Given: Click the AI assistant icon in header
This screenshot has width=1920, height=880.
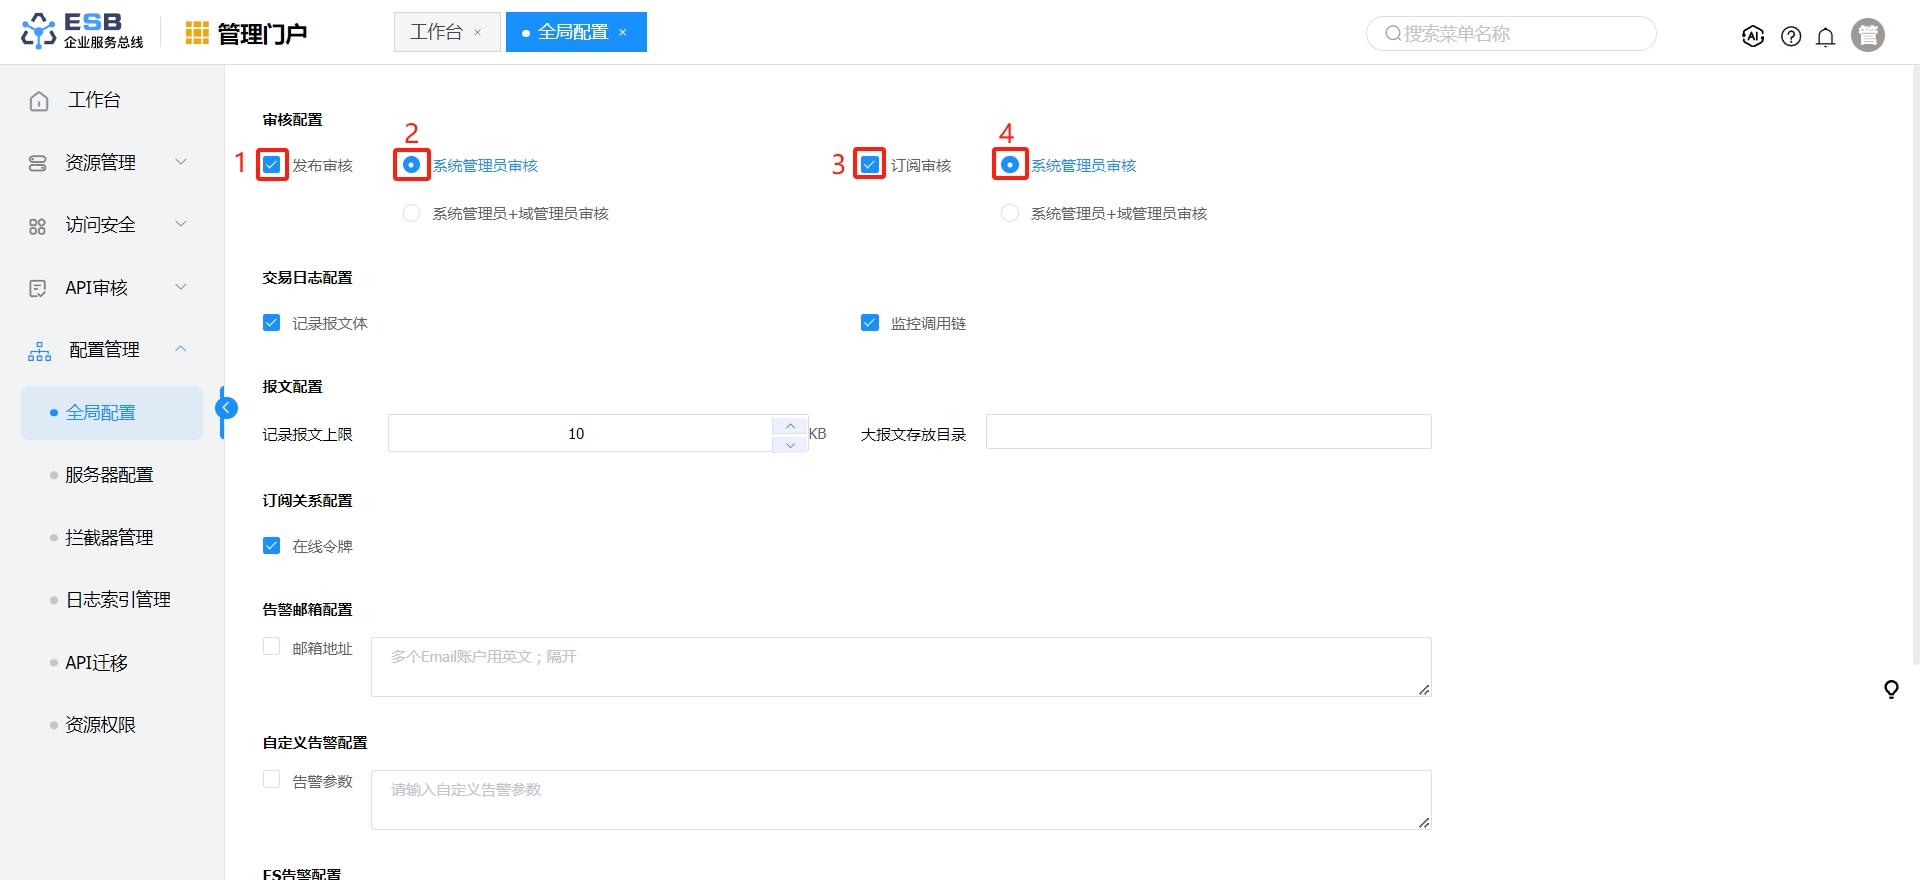Looking at the screenshot, I should tap(1752, 36).
